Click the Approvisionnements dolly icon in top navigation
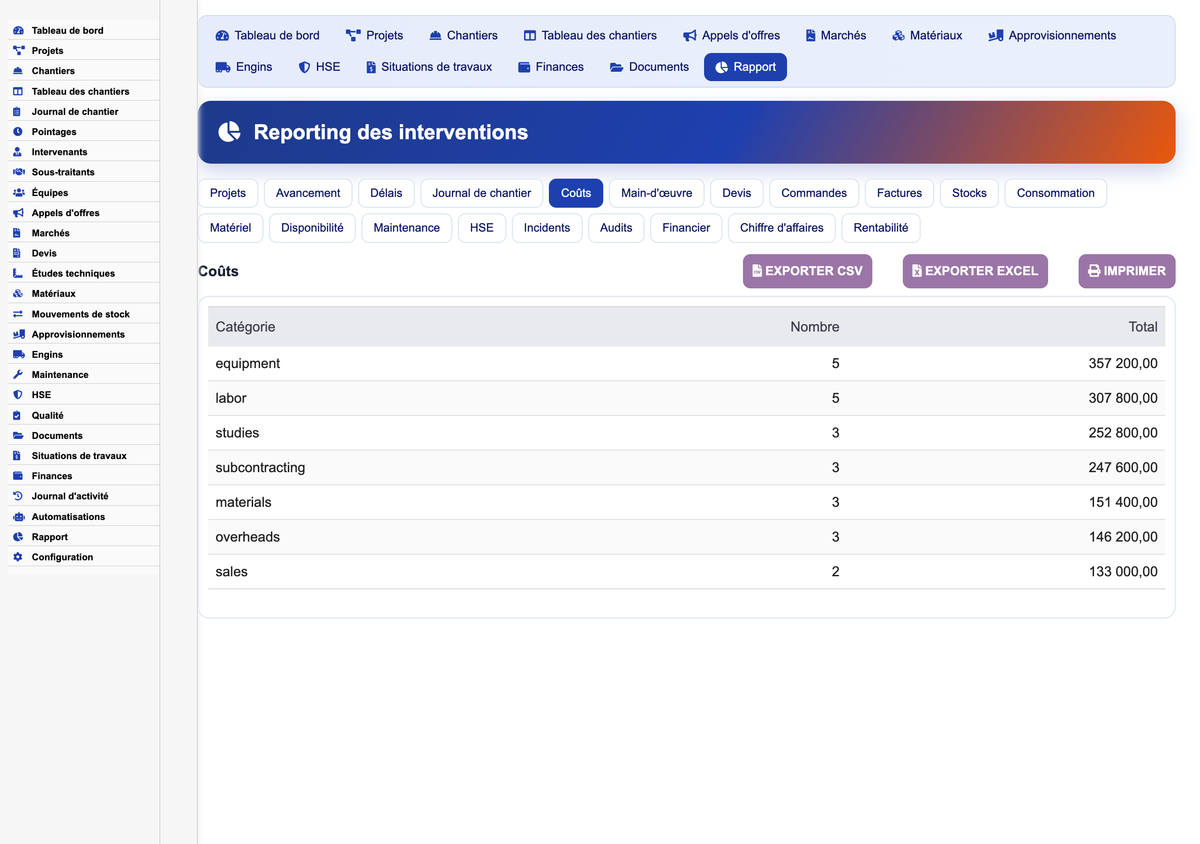Screen dimensions: 1200x844 pyautogui.click(x=995, y=36)
